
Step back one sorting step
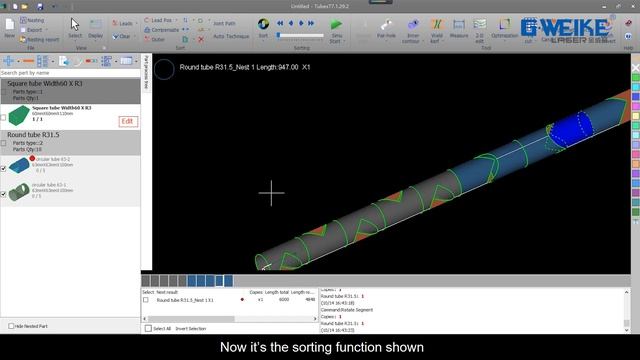(x=291, y=24)
